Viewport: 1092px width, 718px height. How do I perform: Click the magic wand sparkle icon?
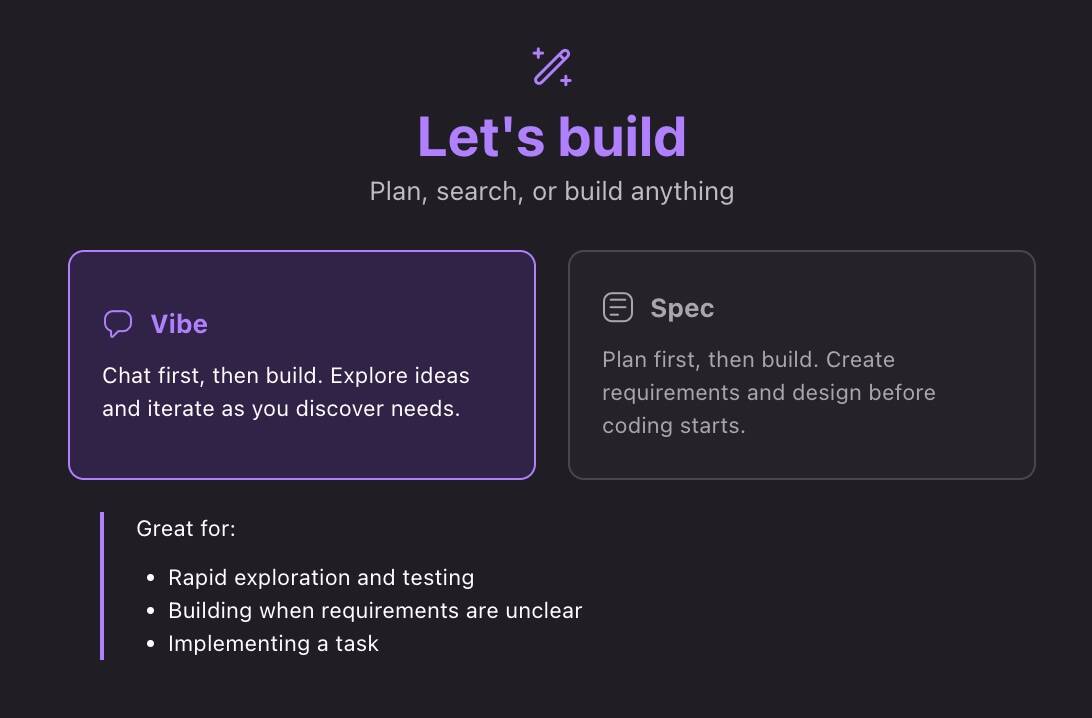tap(552, 67)
